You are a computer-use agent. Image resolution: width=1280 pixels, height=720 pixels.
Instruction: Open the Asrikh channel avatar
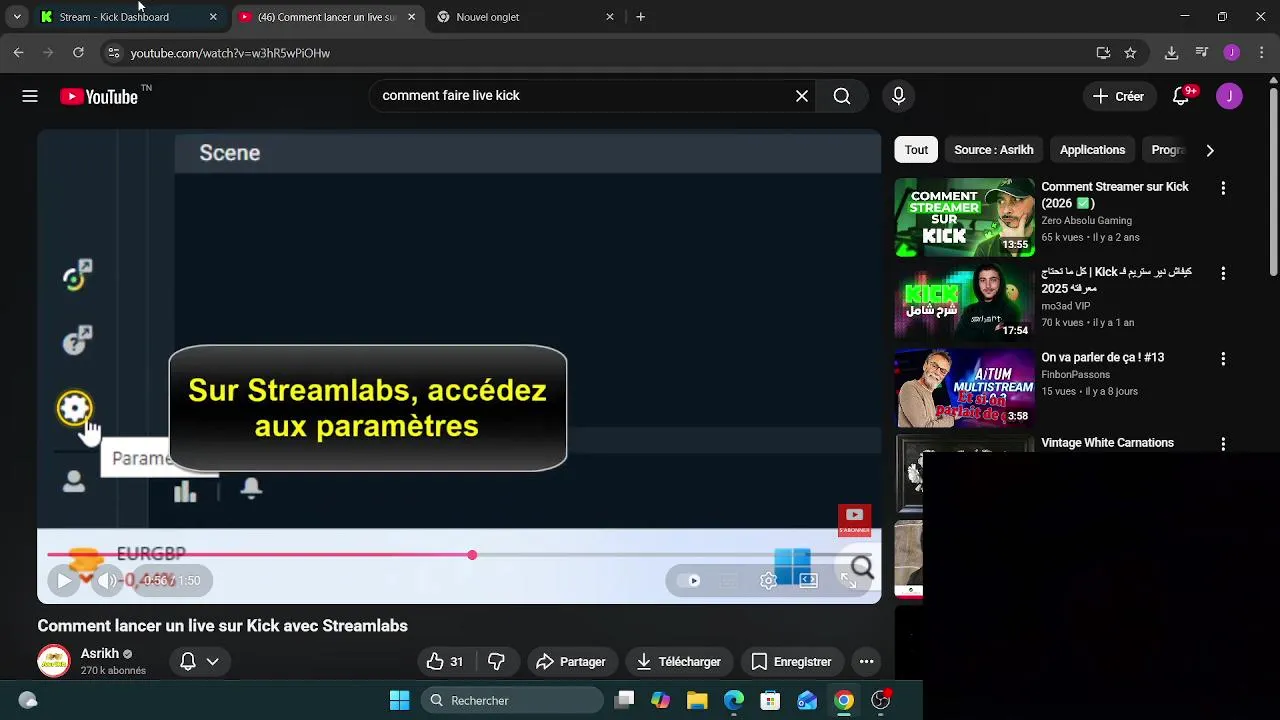coord(54,662)
